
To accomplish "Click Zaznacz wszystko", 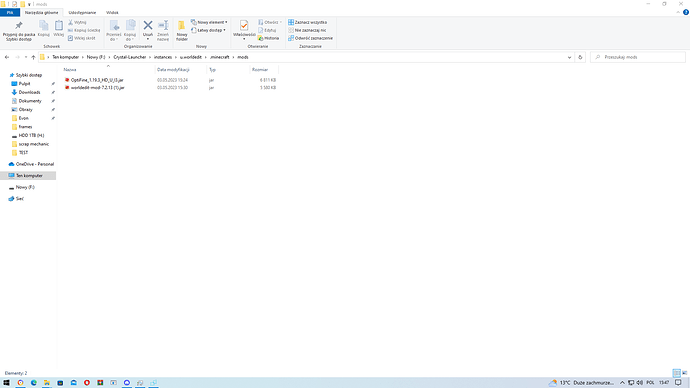I will tap(308, 22).
